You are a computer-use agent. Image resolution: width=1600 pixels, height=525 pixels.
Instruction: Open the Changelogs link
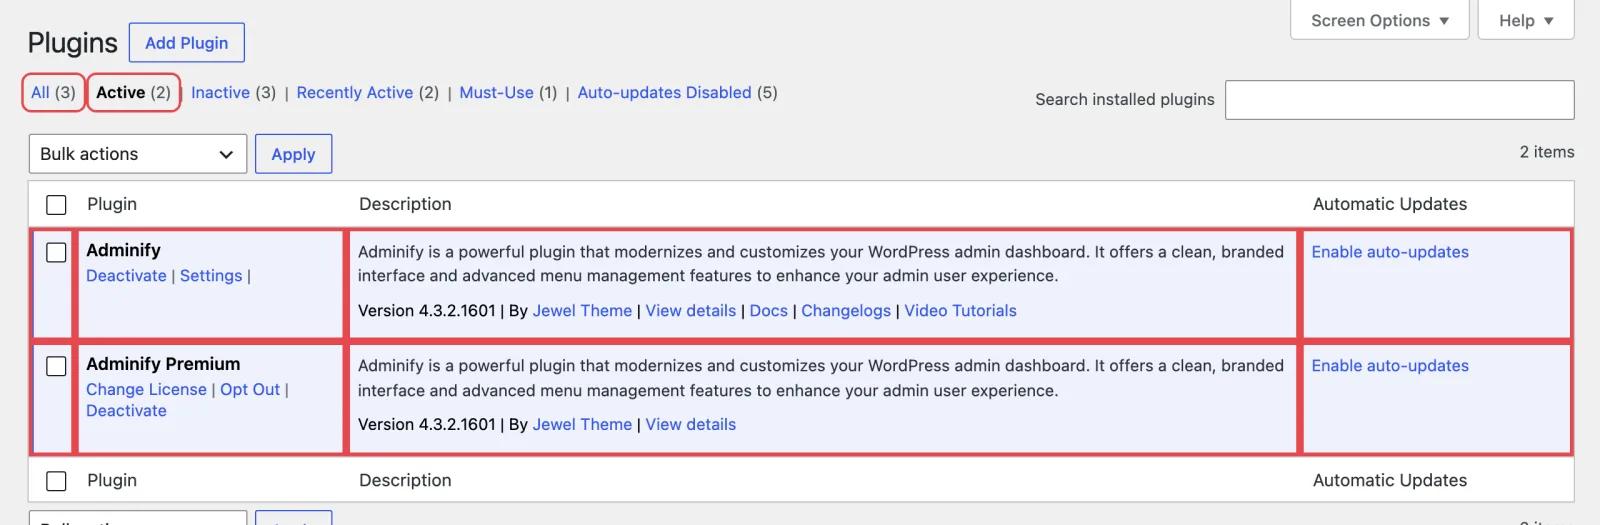[x=846, y=311]
